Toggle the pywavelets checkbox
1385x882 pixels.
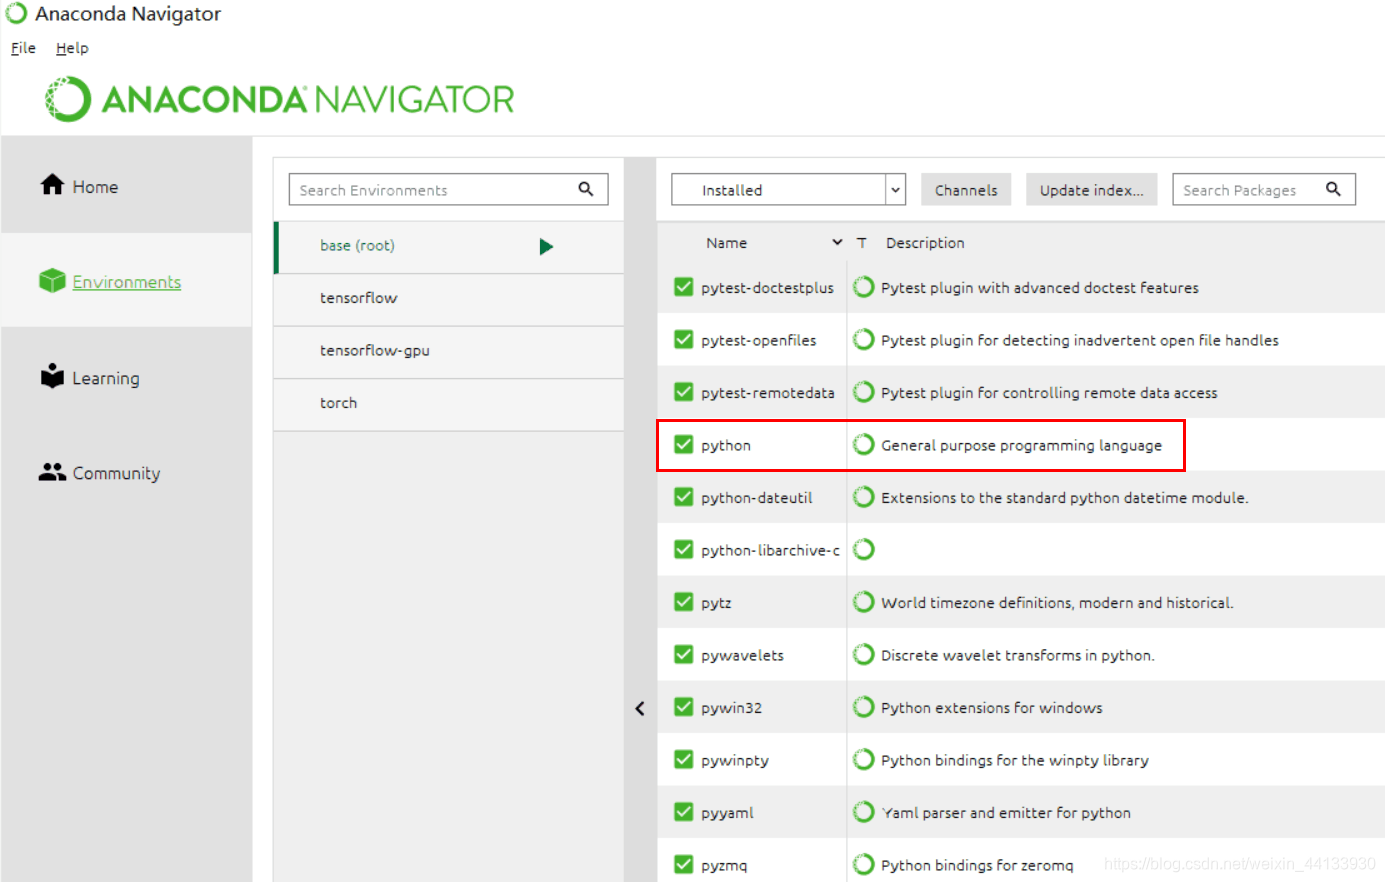tap(684, 655)
